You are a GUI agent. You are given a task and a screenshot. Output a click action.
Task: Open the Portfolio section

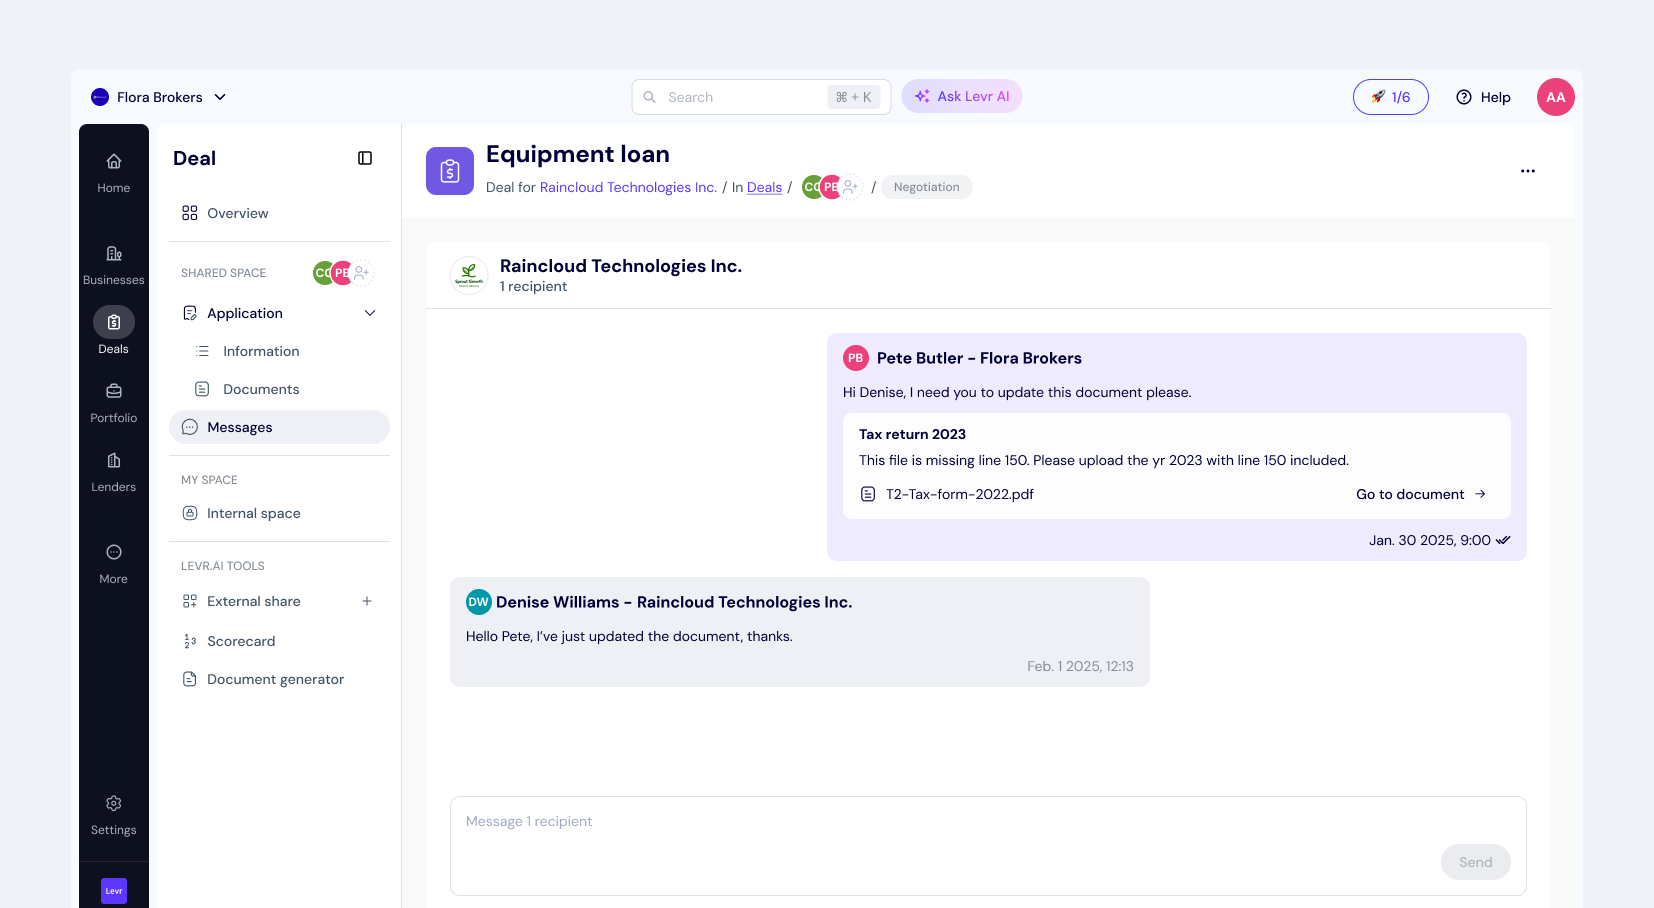(113, 402)
